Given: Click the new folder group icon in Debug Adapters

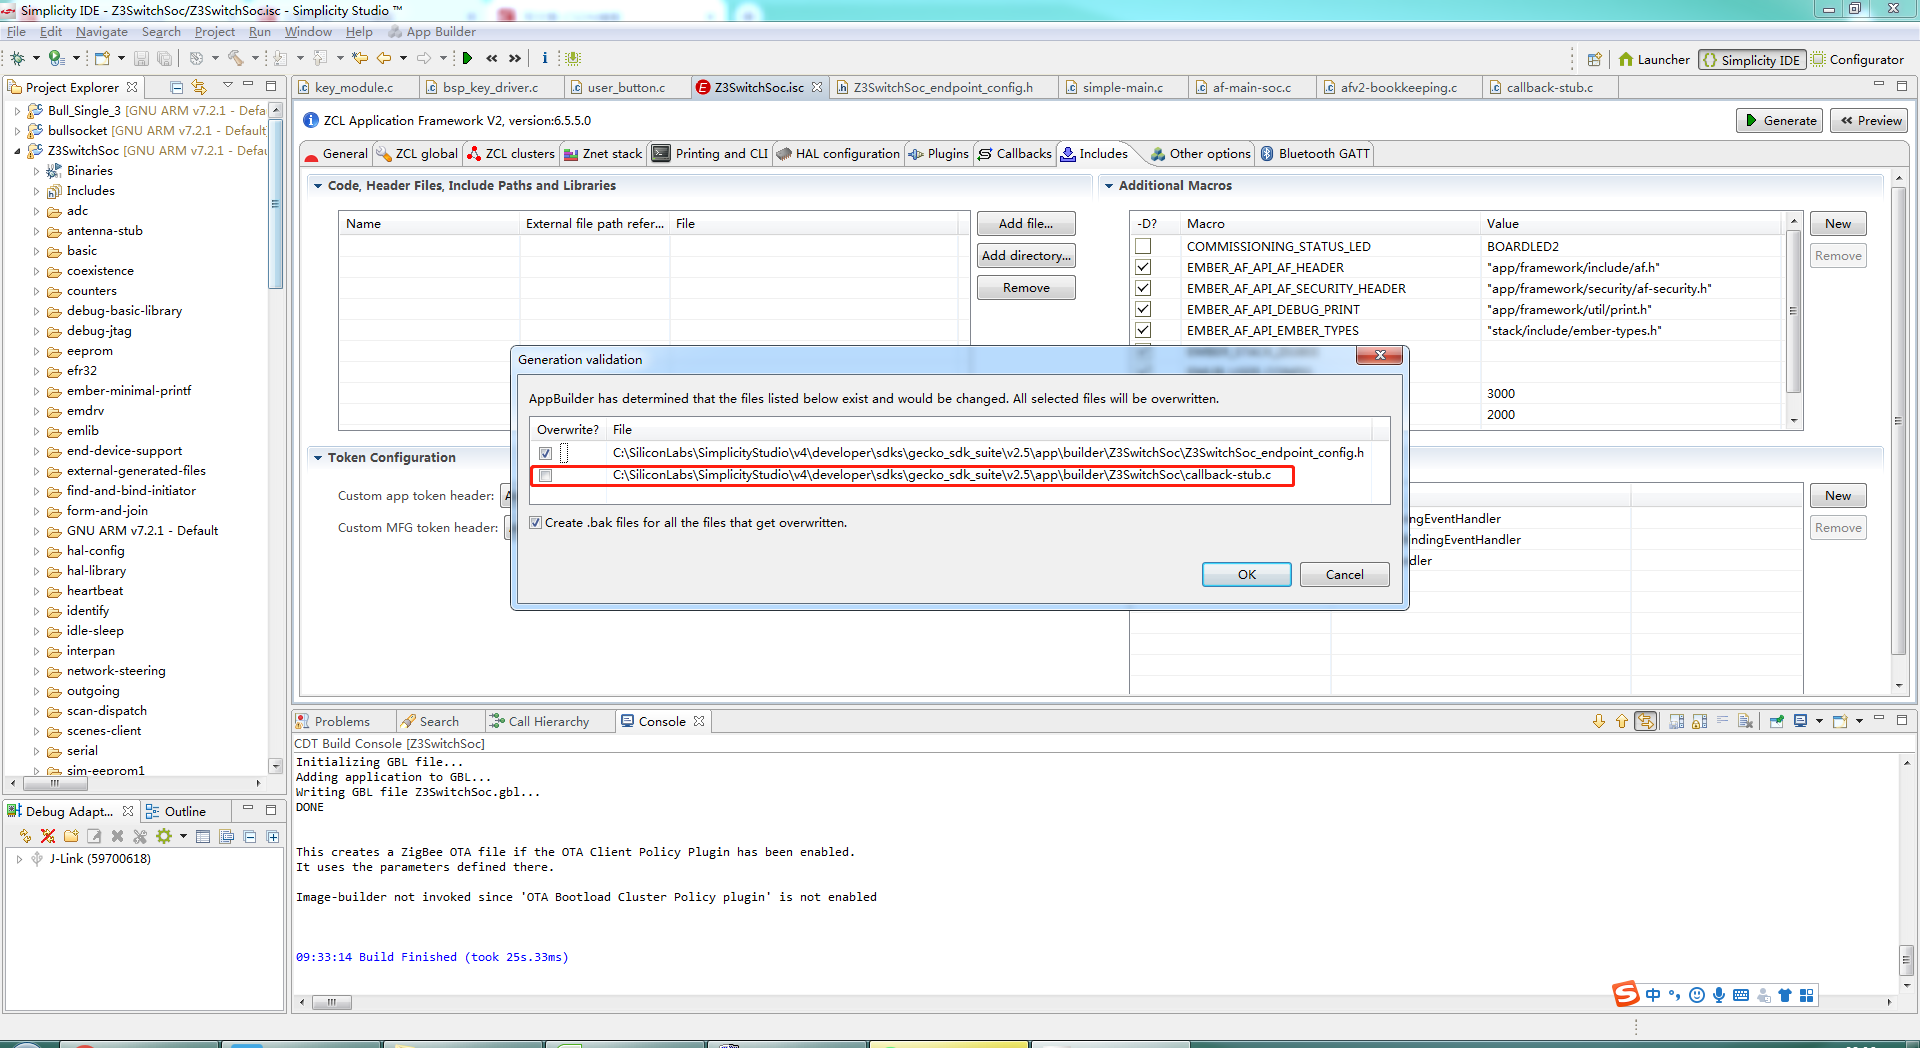Looking at the screenshot, I should [x=71, y=836].
